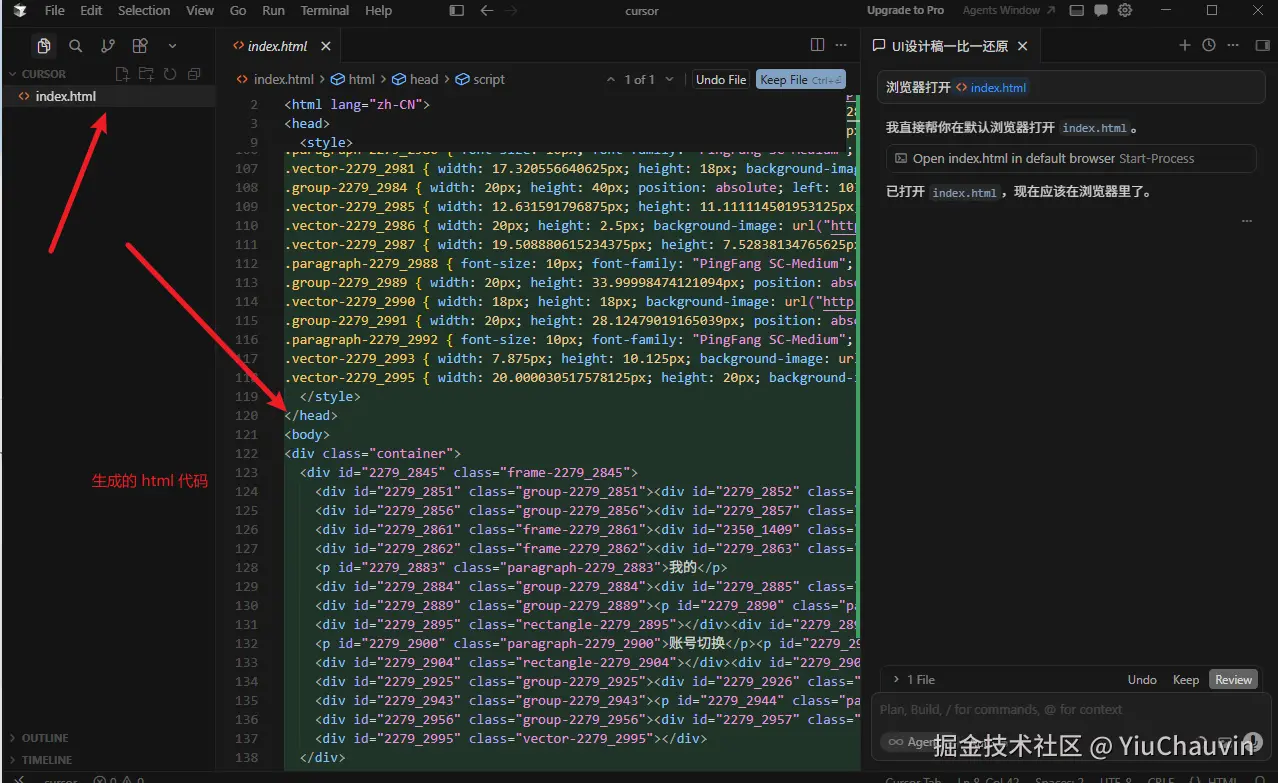Navigate back with the left arrow

[x=487, y=11]
